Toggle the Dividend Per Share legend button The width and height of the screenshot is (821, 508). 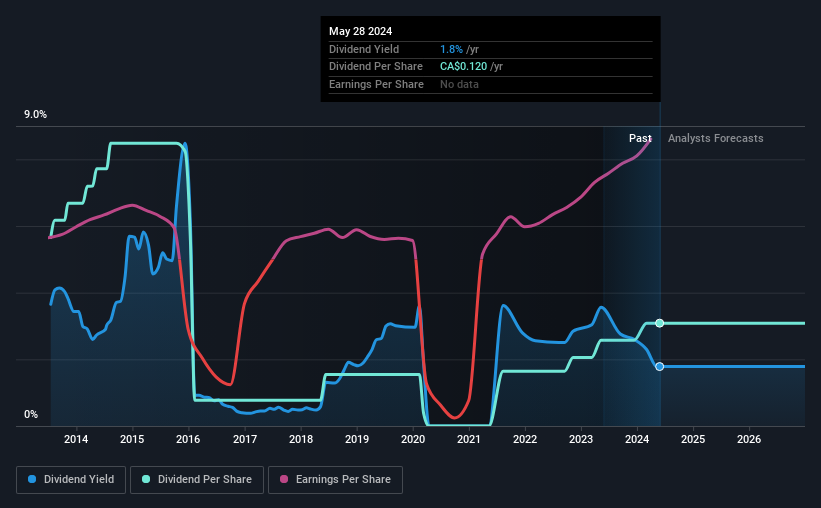[197, 480]
